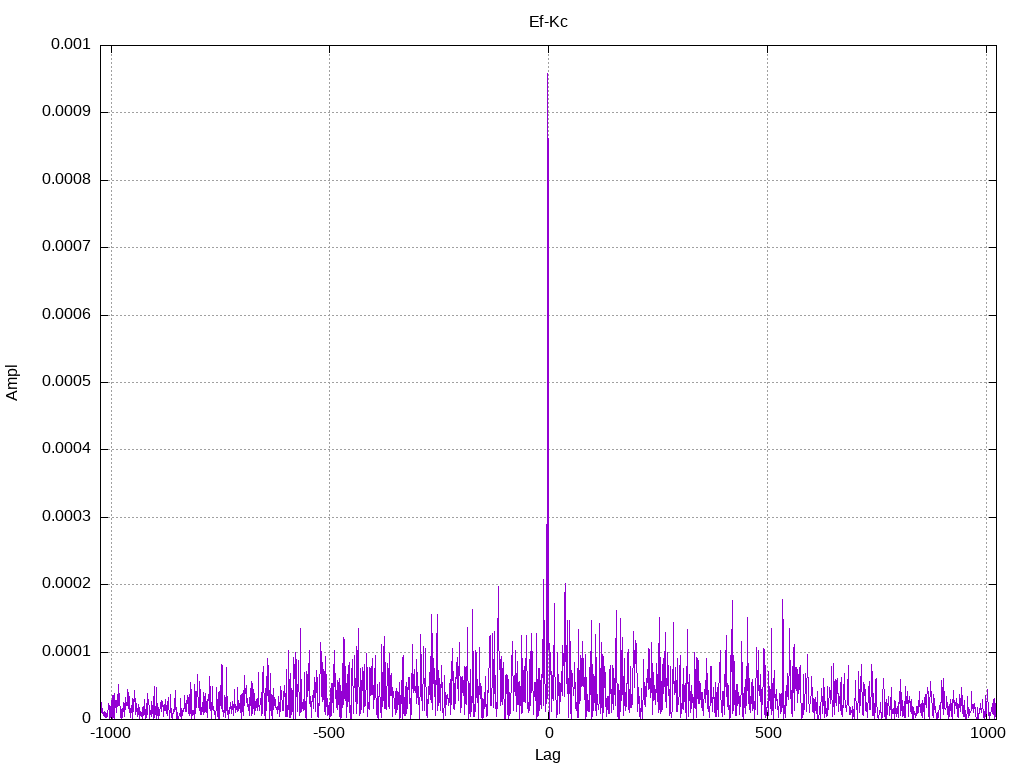The width and height of the screenshot is (1024, 768).
Task: Click the y-axis value 0.001
Action: pos(71,44)
